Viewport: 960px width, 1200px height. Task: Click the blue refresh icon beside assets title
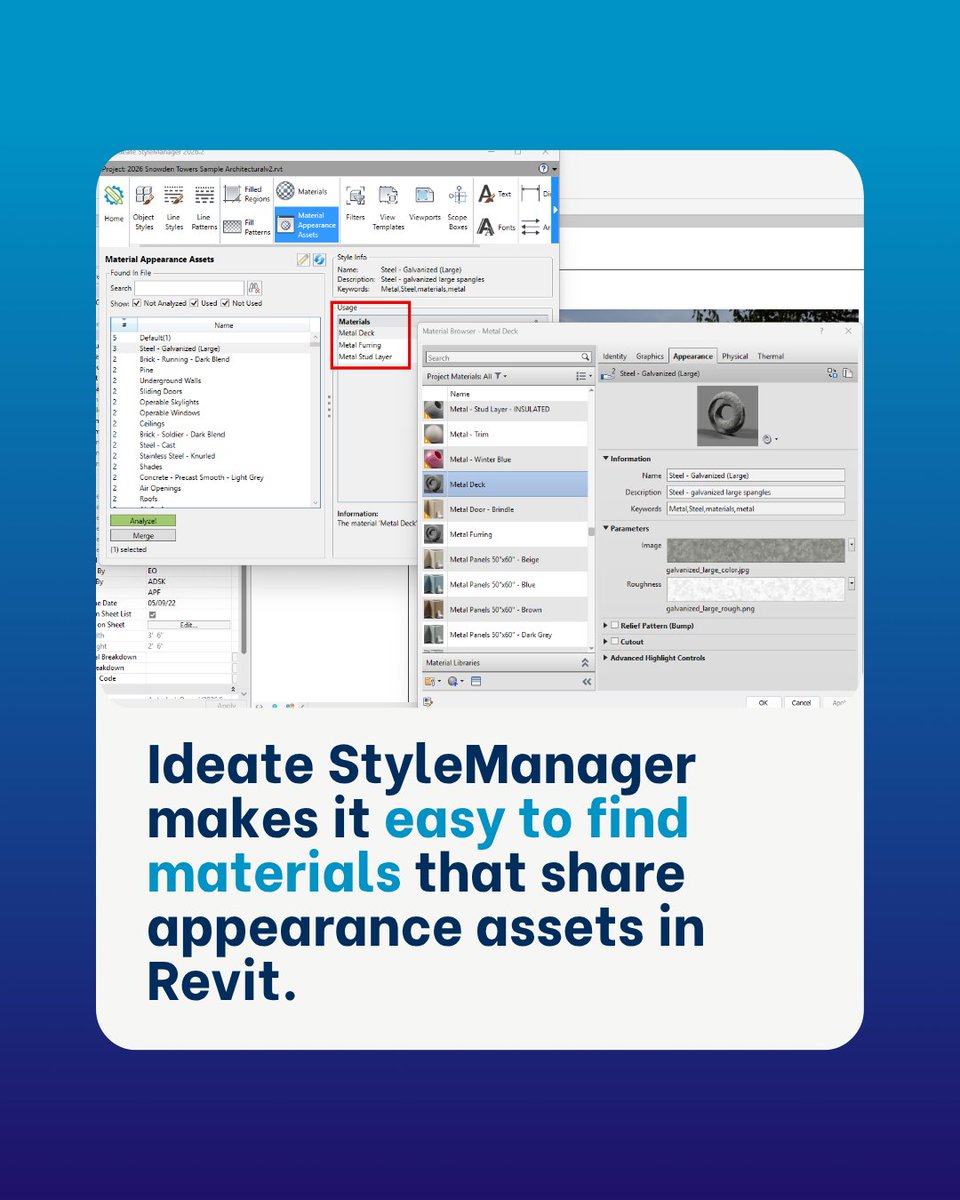click(x=320, y=260)
